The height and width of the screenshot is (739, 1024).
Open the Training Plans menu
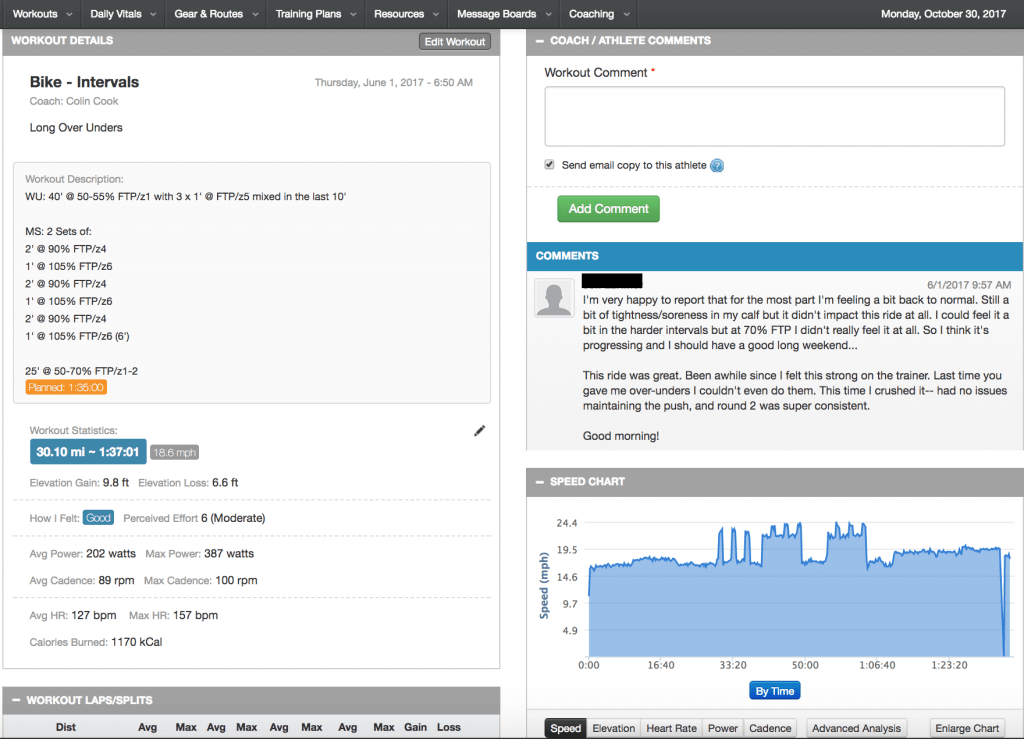pyautogui.click(x=313, y=14)
